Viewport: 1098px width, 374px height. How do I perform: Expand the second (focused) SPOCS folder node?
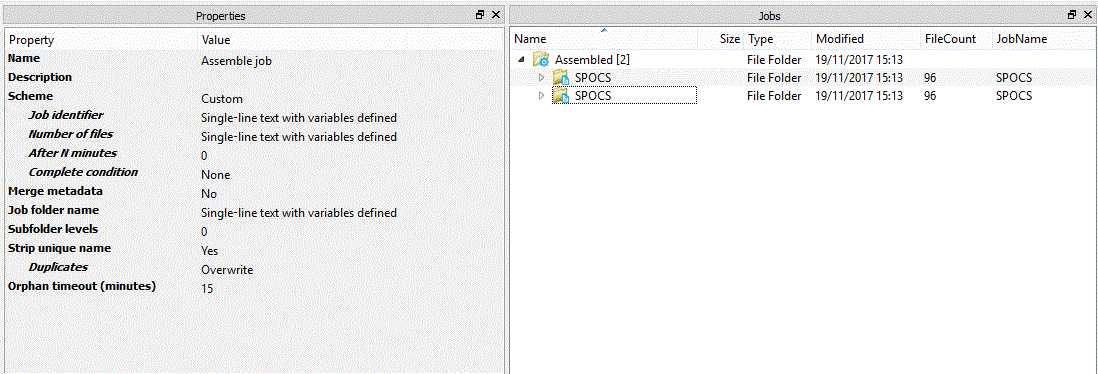click(x=541, y=95)
